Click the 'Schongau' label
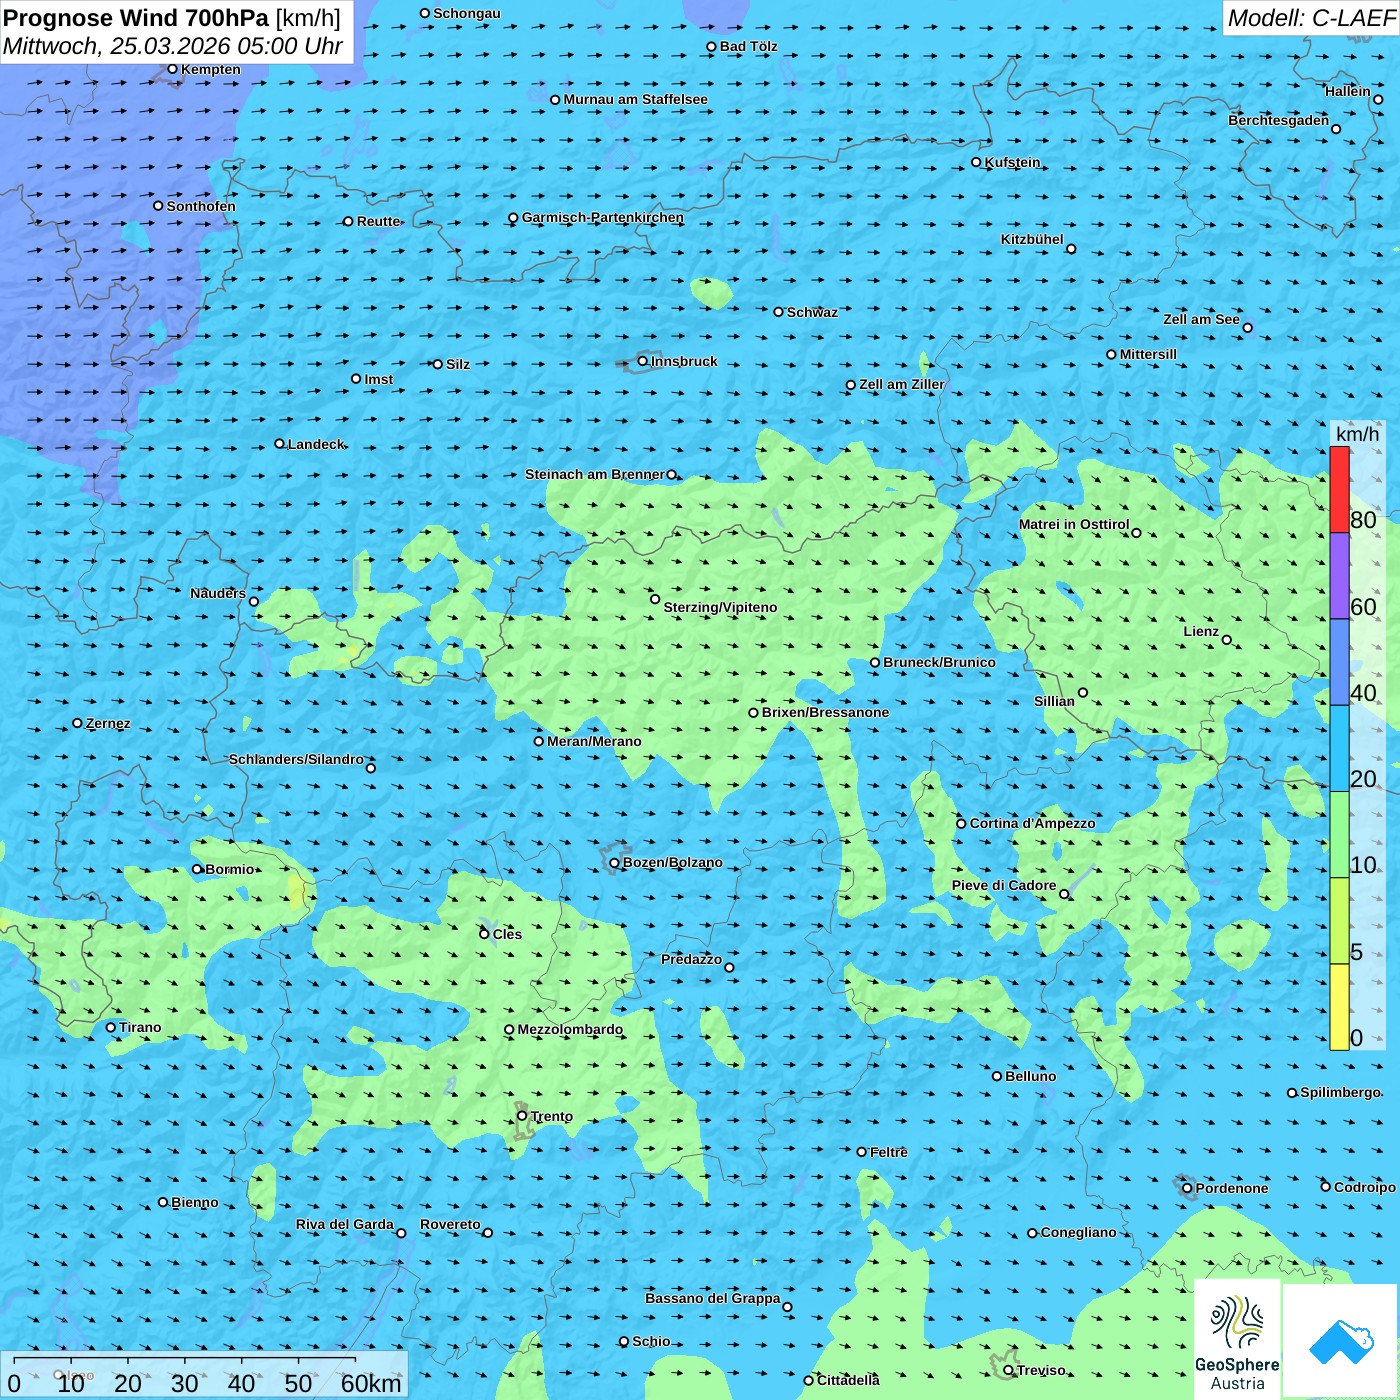The image size is (1400, 1400). pos(466,13)
